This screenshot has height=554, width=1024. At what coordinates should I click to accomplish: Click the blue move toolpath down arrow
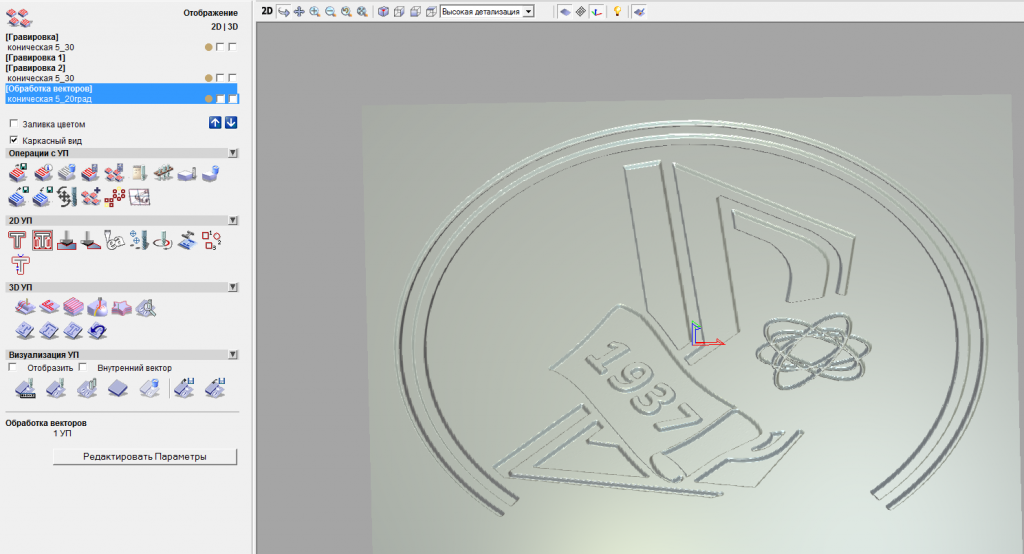click(231, 122)
